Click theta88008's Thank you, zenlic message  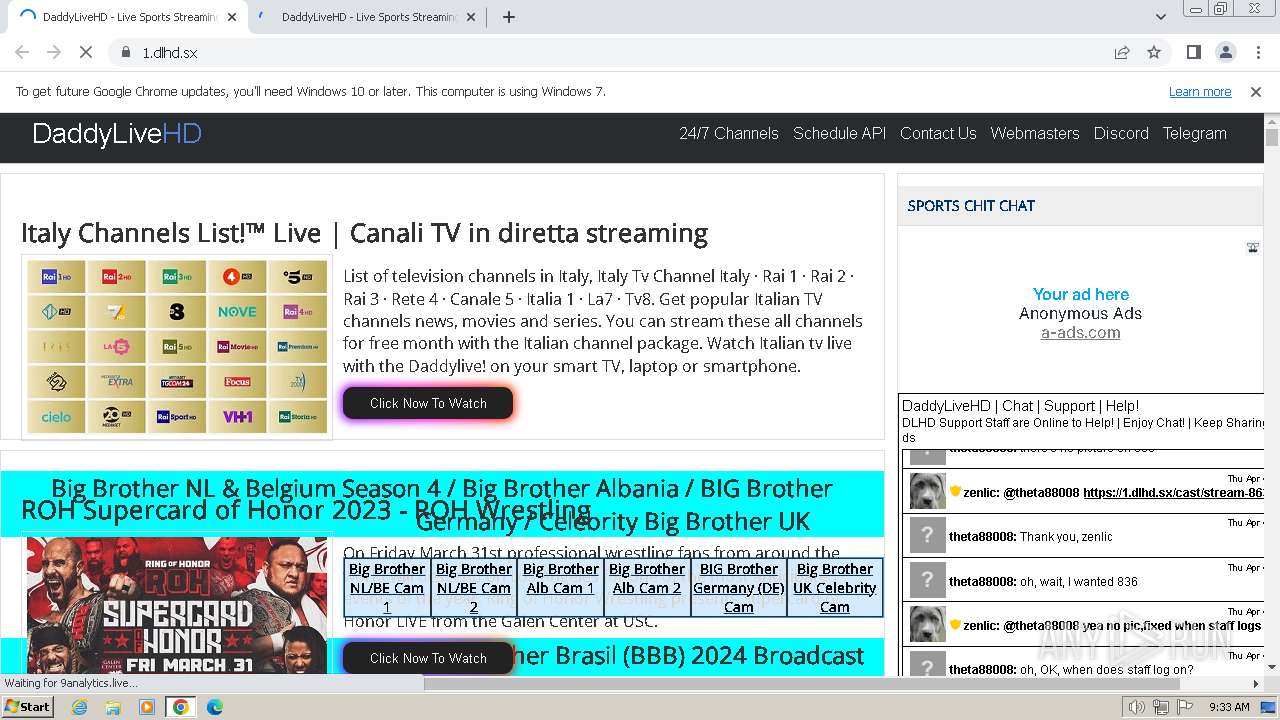click(x=1066, y=537)
